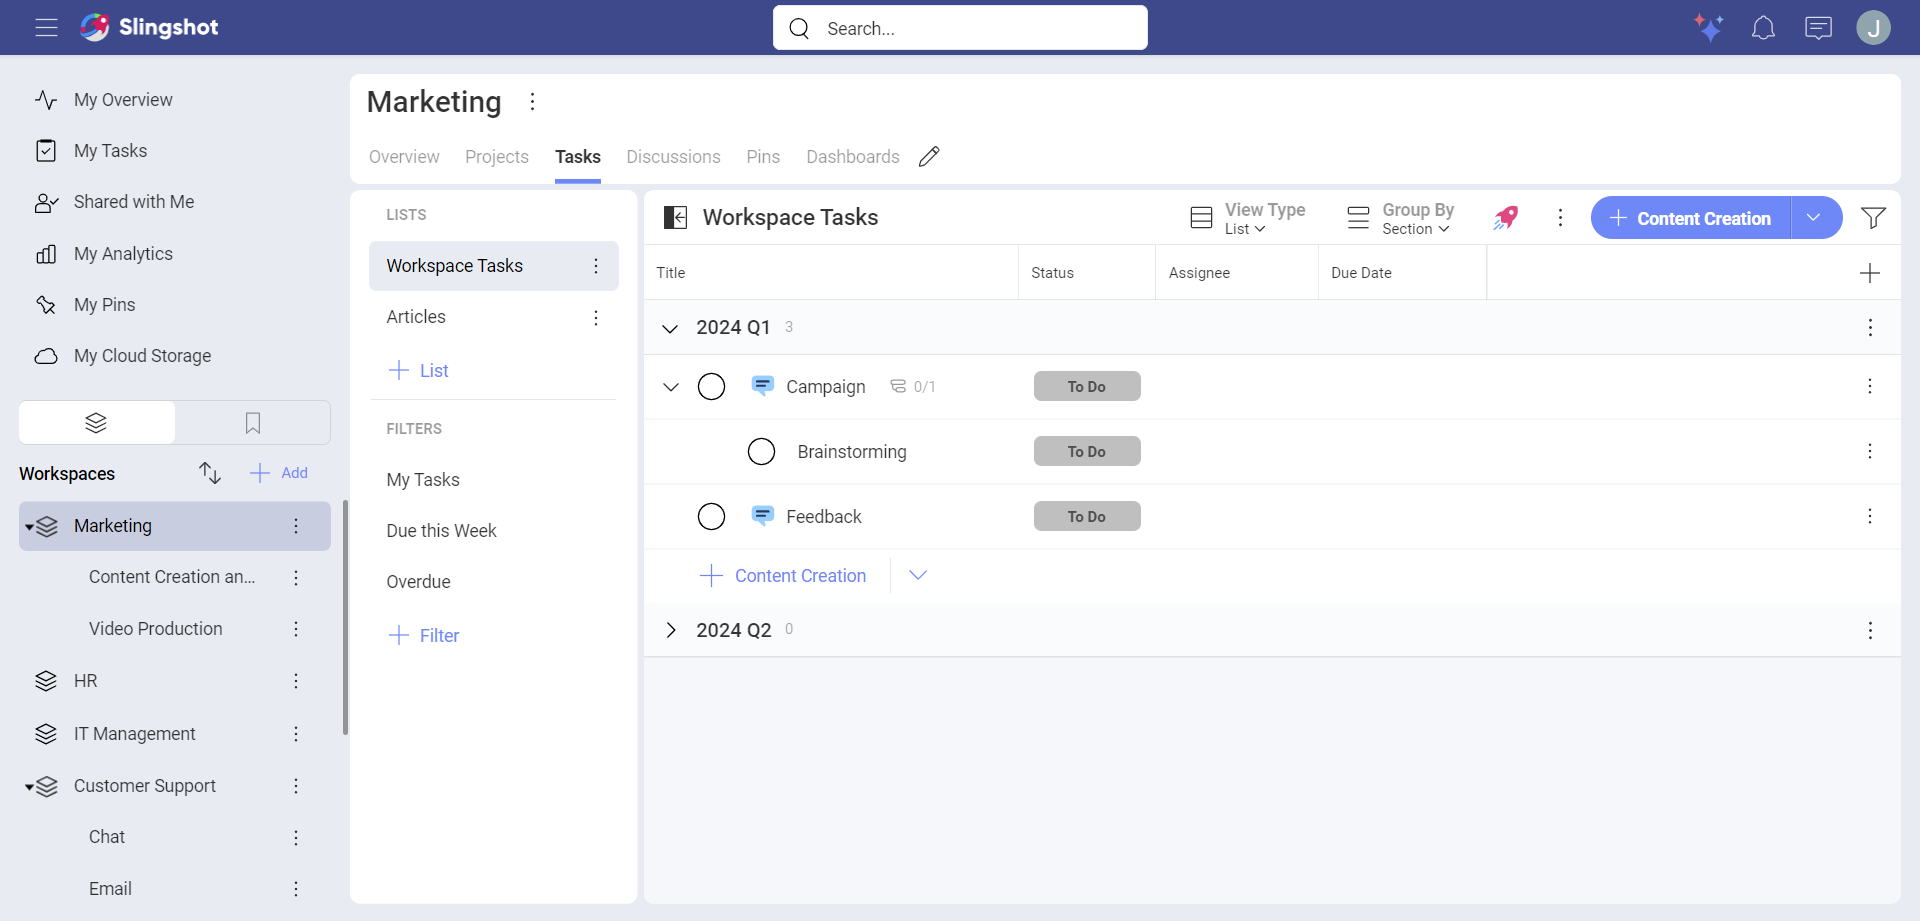Open 2024 Q1 section options
The height and width of the screenshot is (921, 1920).
point(1870,327)
